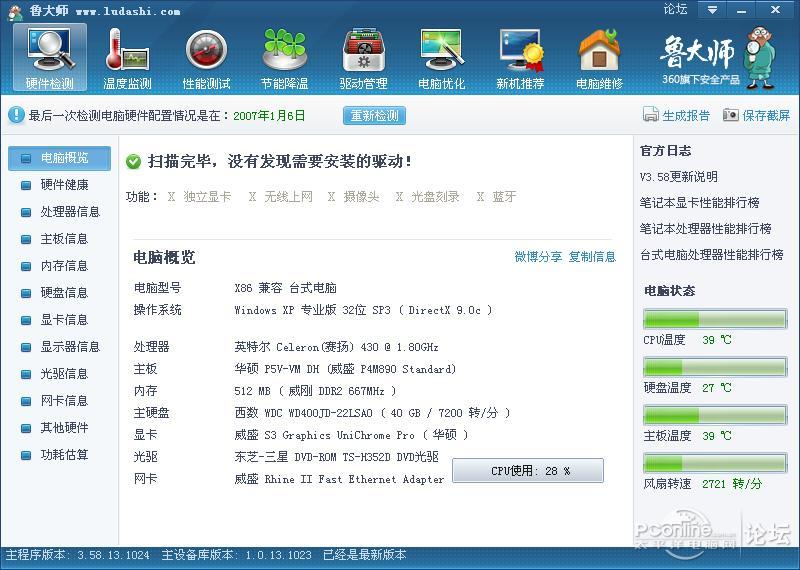Screen dimensions: 800x570
Task: Click the 生成报告 printer icon
Action: tap(651, 115)
